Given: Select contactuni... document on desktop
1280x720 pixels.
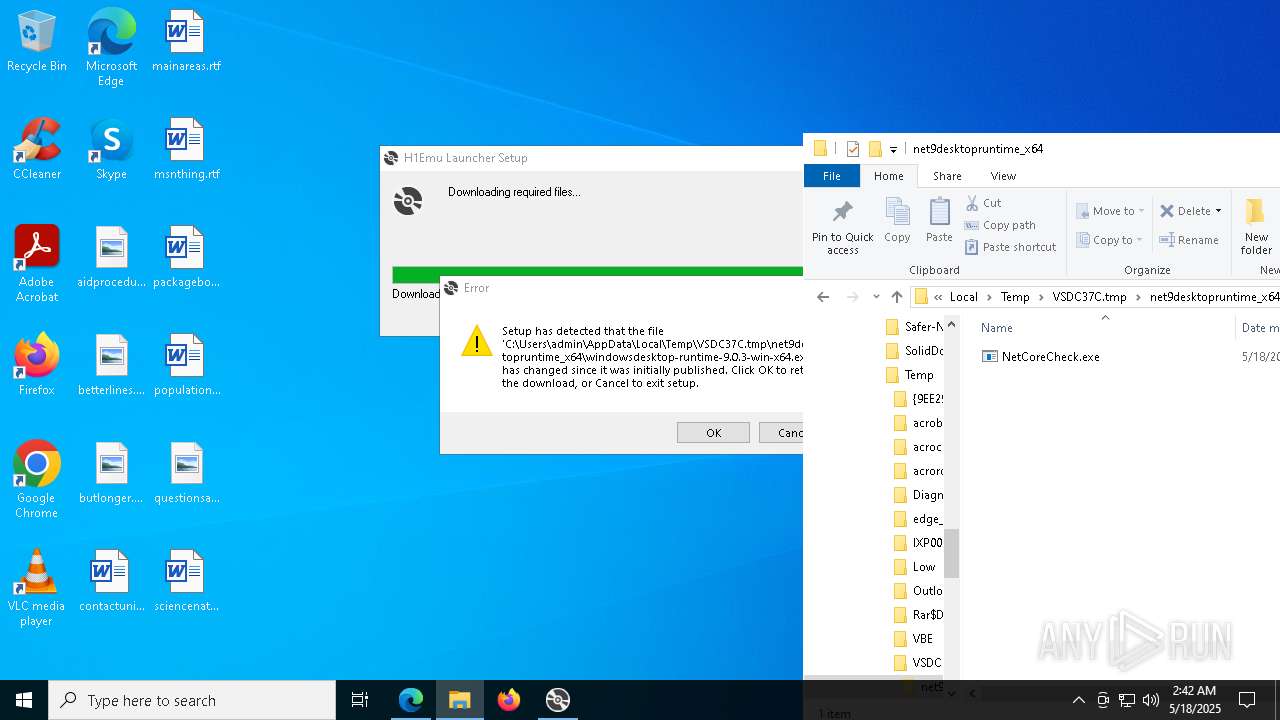Looking at the screenshot, I should click(x=111, y=582).
